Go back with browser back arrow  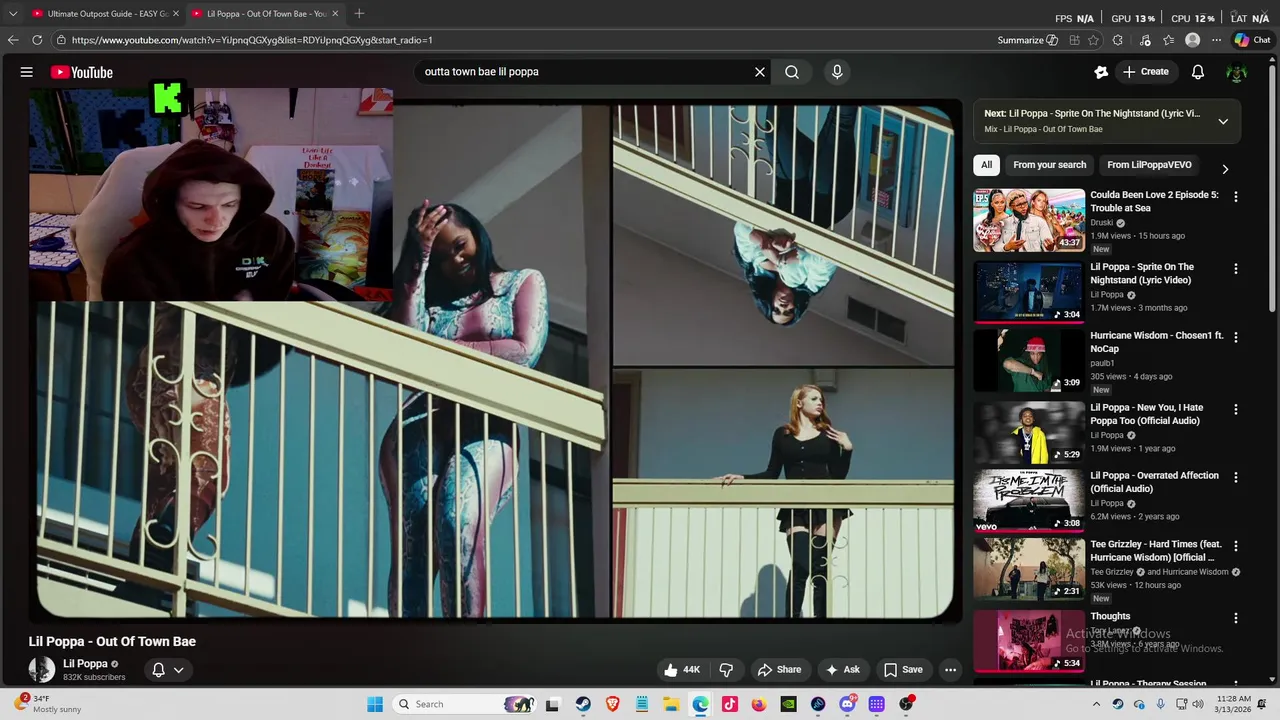coord(12,40)
